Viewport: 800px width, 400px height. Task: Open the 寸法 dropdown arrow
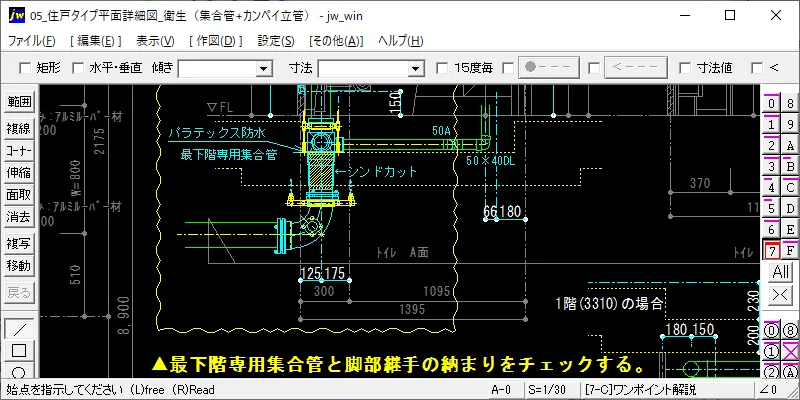click(416, 68)
